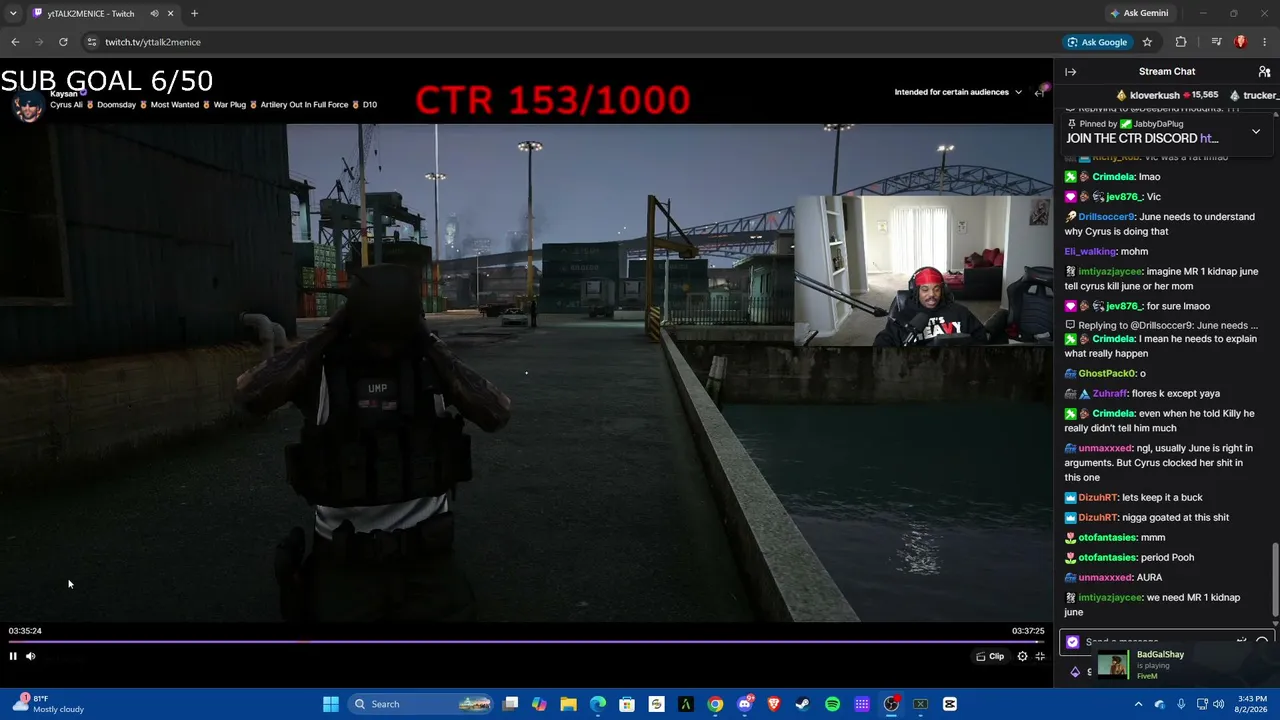Screen dimensions: 1280x720
Task: Open Brave browser from the taskbar
Action: point(773,704)
